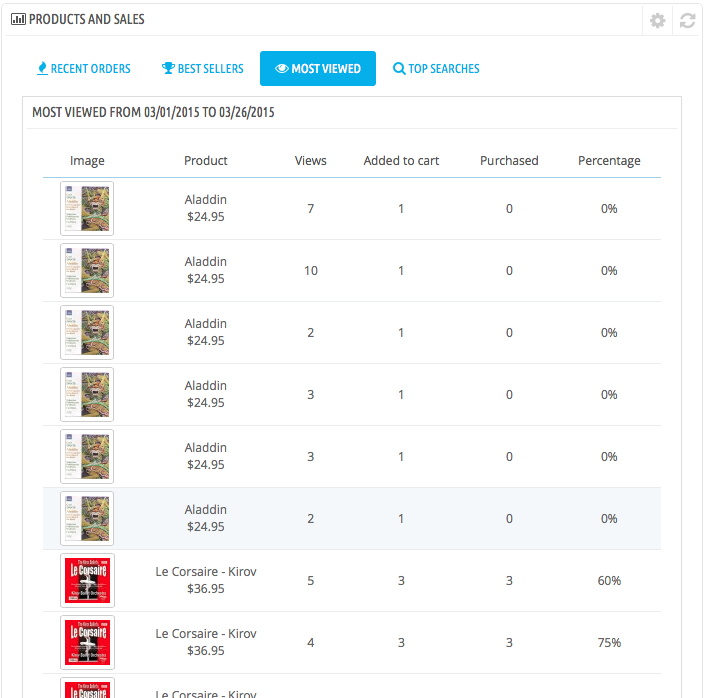This screenshot has width=705, height=698.
Task: Click the bar chart icon beside Products and Sales
Action: (x=18, y=19)
